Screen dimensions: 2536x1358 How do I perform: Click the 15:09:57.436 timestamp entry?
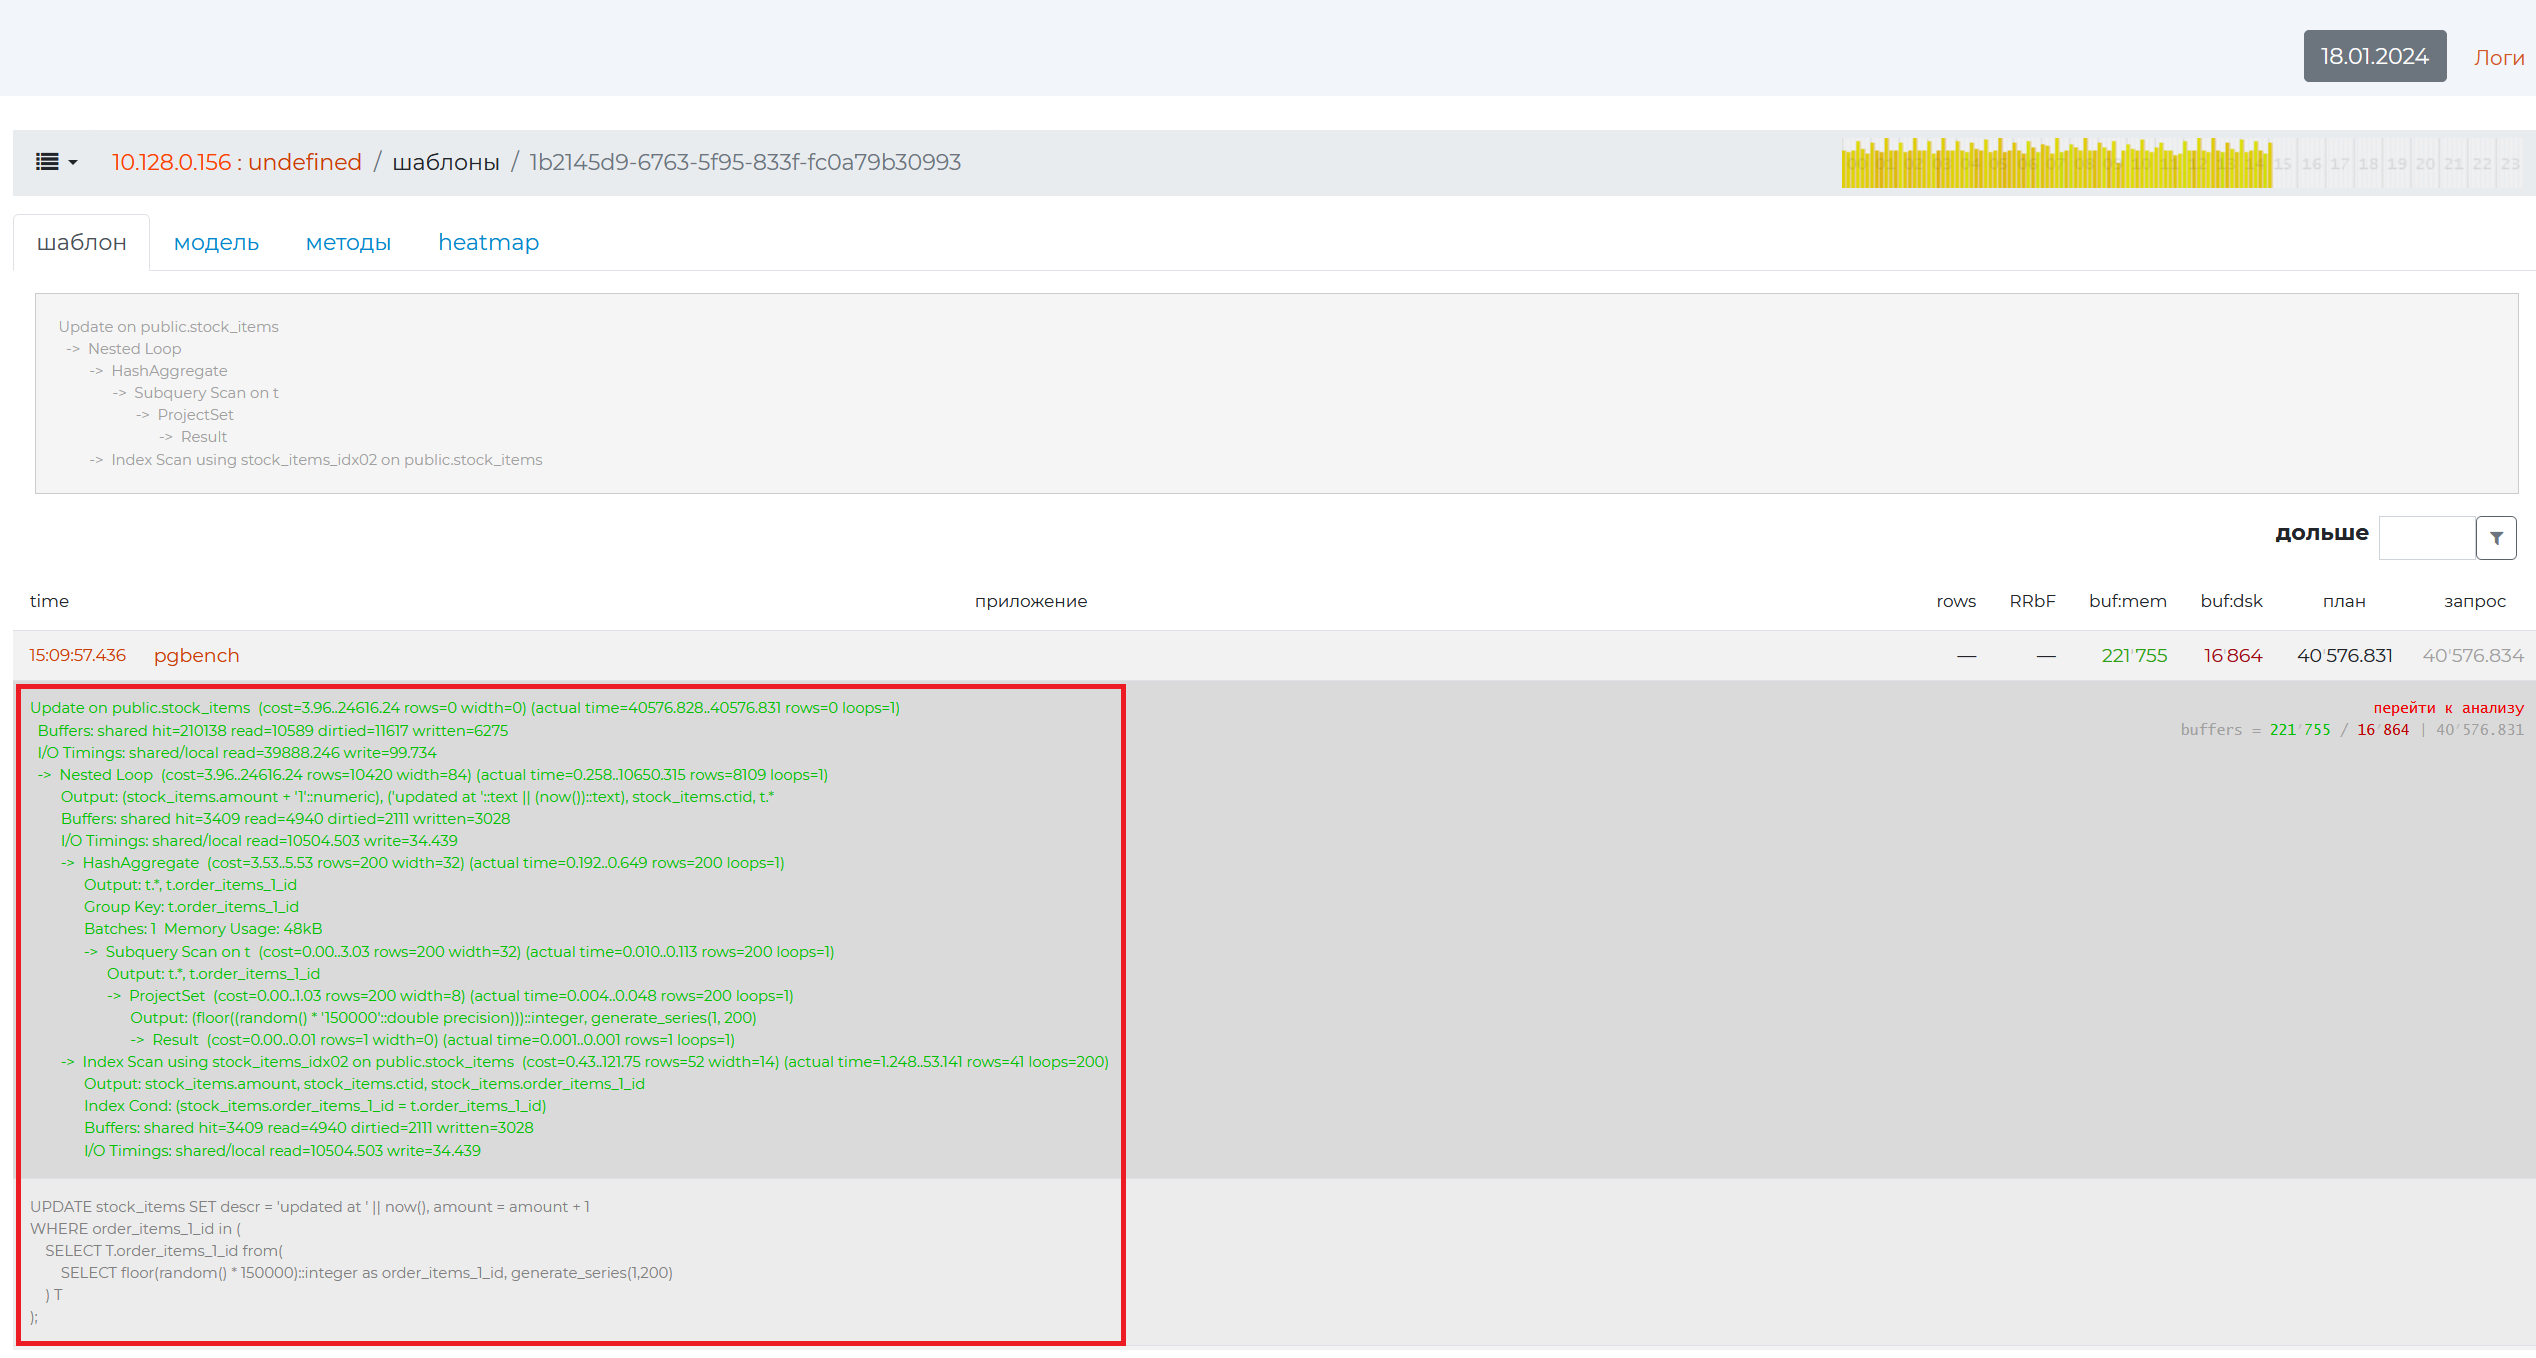click(77, 656)
